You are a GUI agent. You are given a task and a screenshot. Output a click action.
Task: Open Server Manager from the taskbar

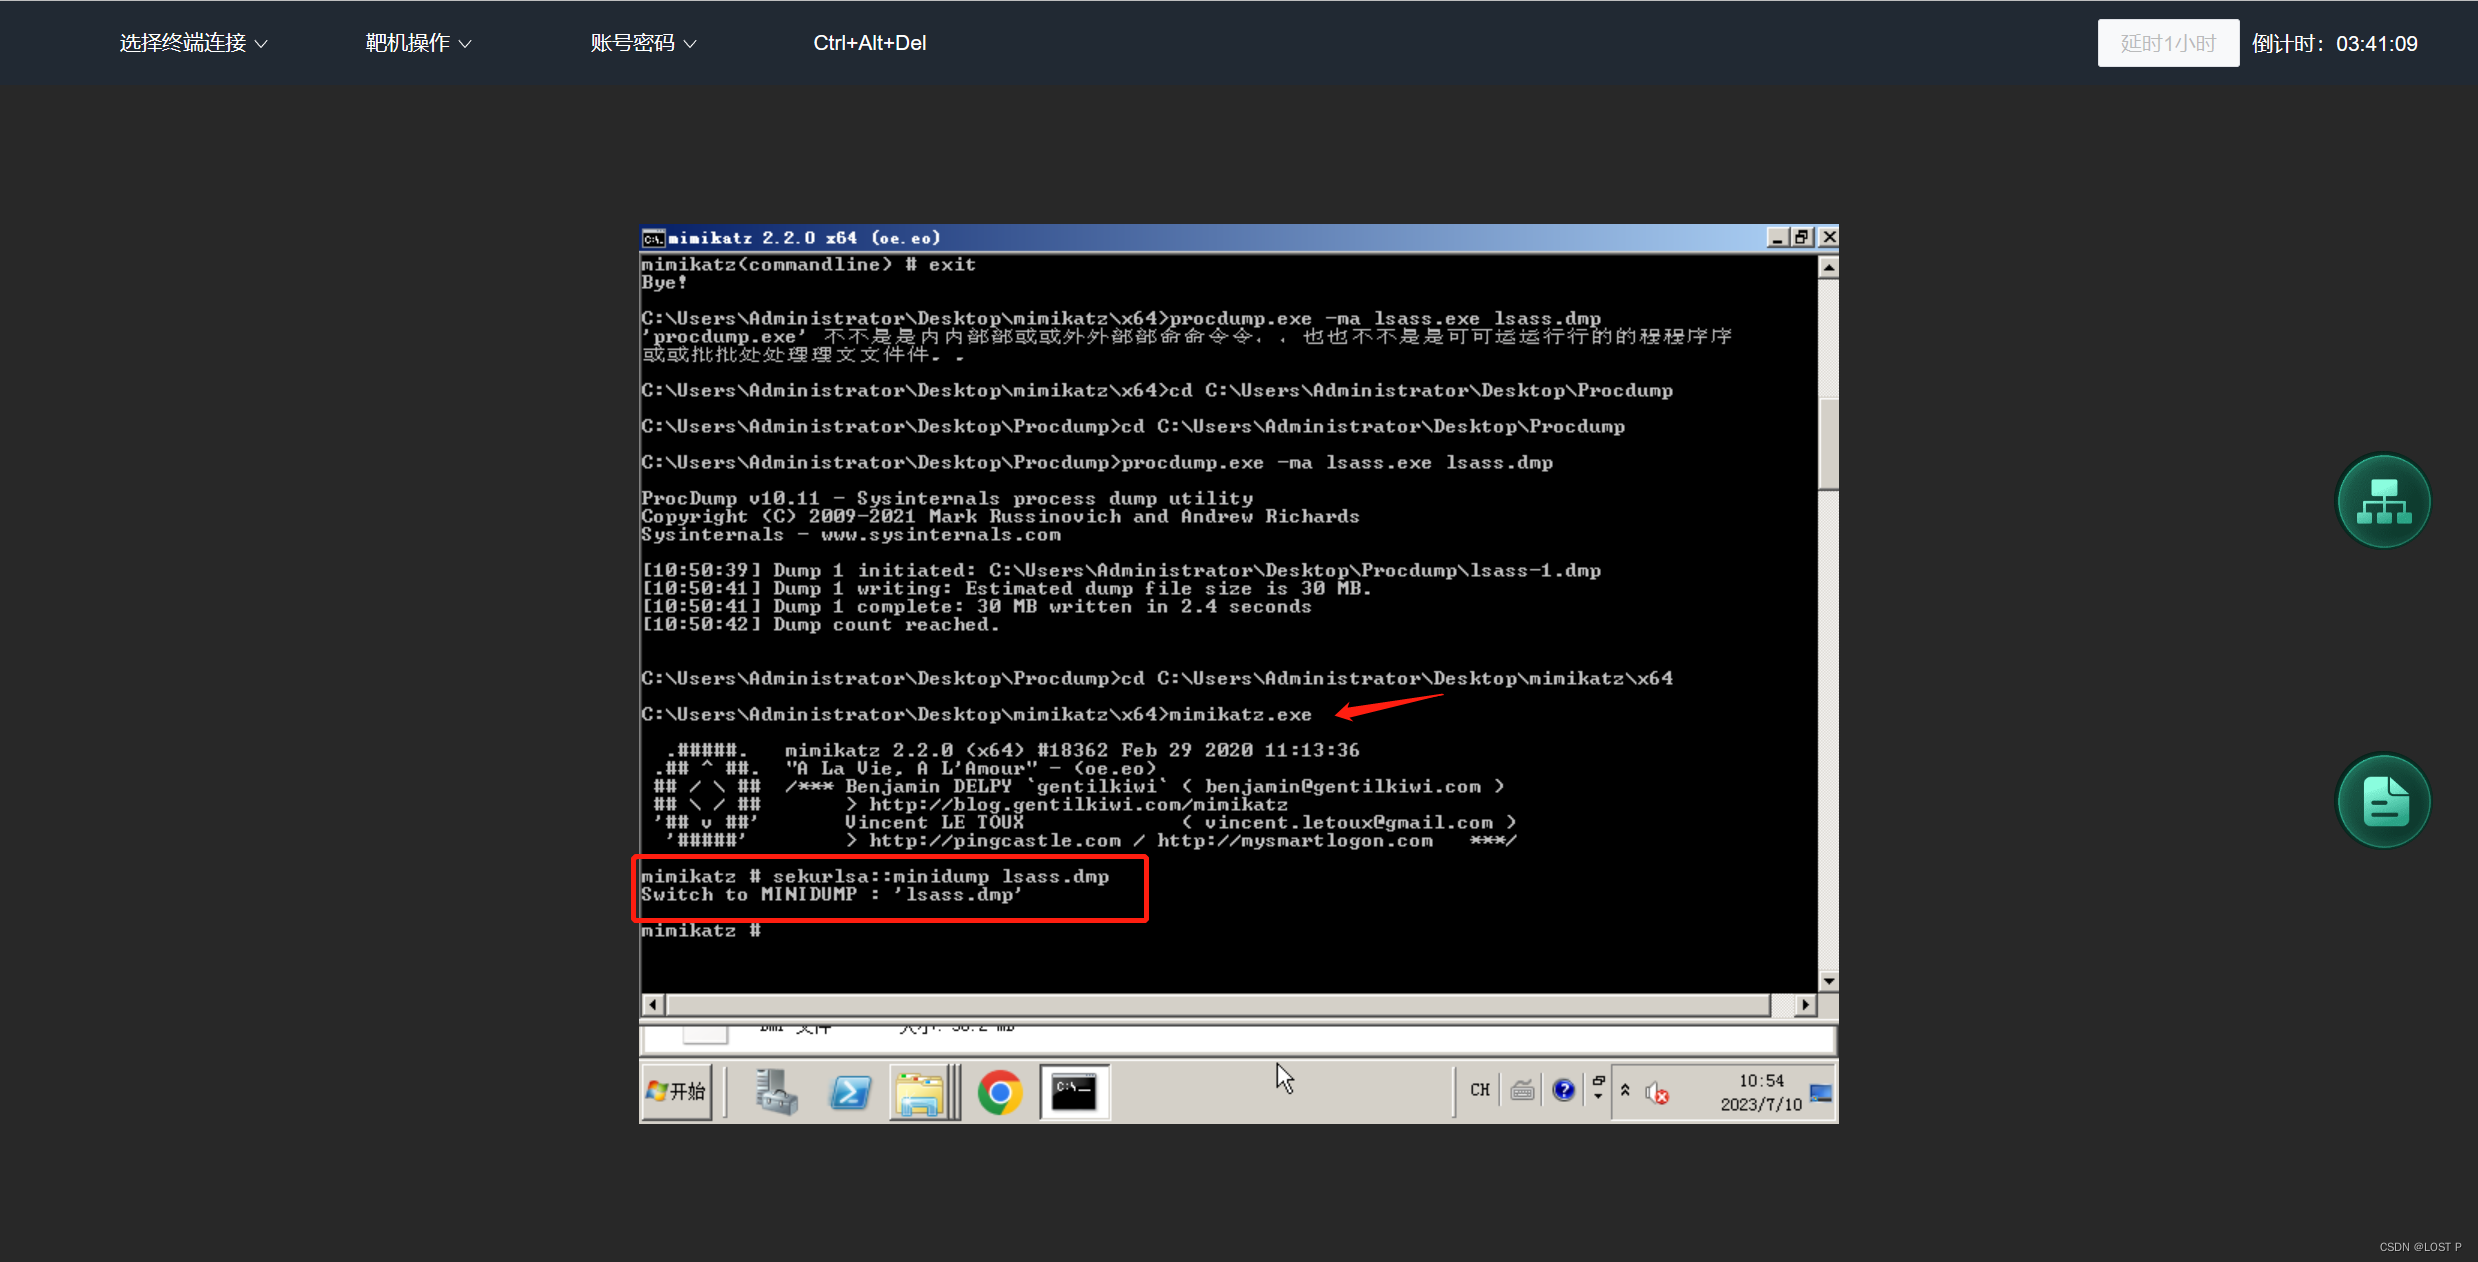click(x=776, y=1091)
